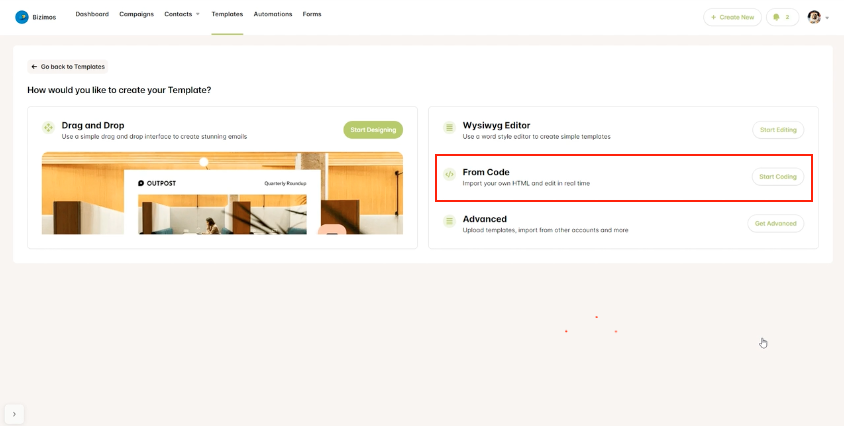Switch to the Campaigns tab
The width and height of the screenshot is (844, 426).
136,14
